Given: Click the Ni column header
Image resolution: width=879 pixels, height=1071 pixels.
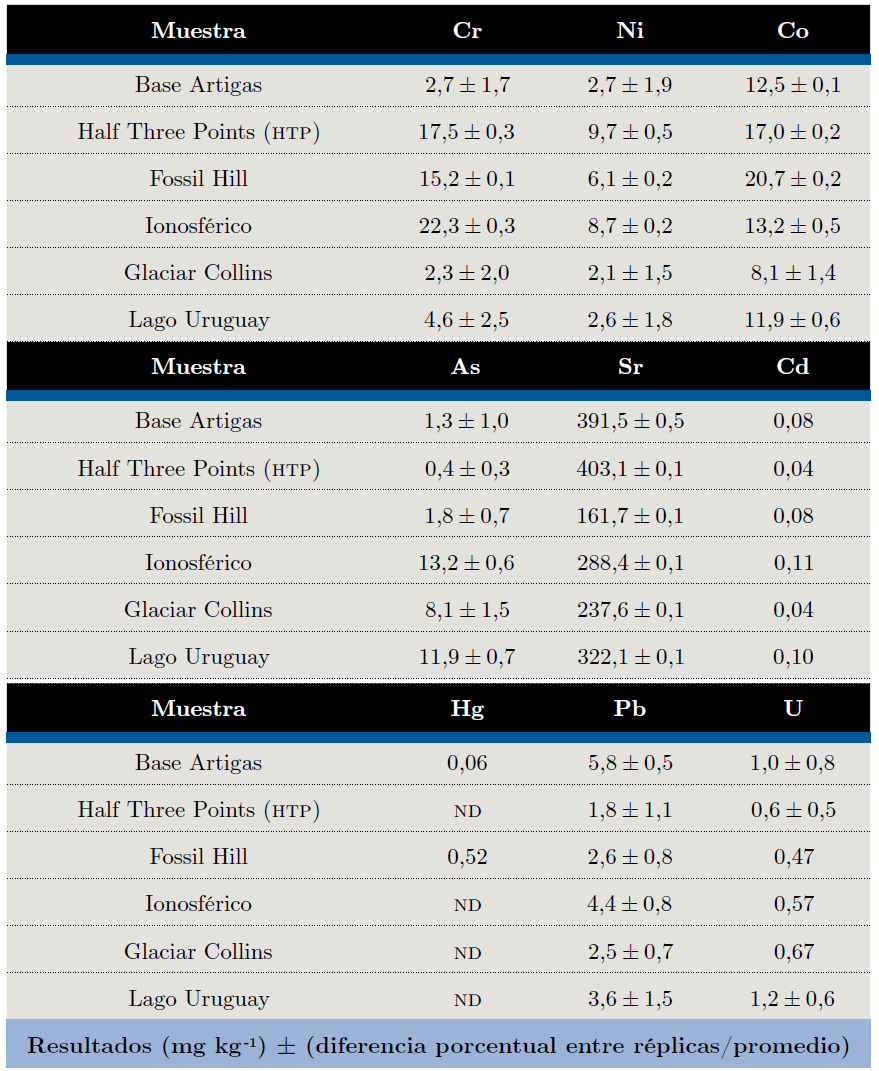Looking at the screenshot, I should (630, 30).
